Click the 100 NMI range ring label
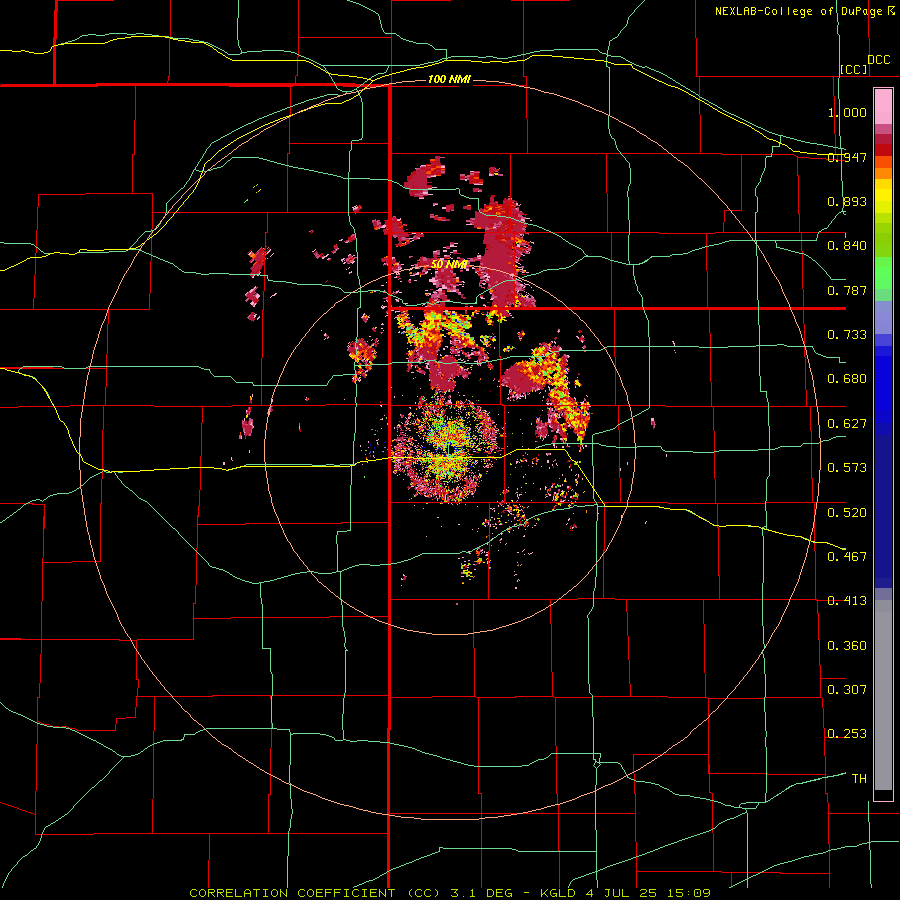The width and height of the screenshot is (900, 900). coord(449,79)
